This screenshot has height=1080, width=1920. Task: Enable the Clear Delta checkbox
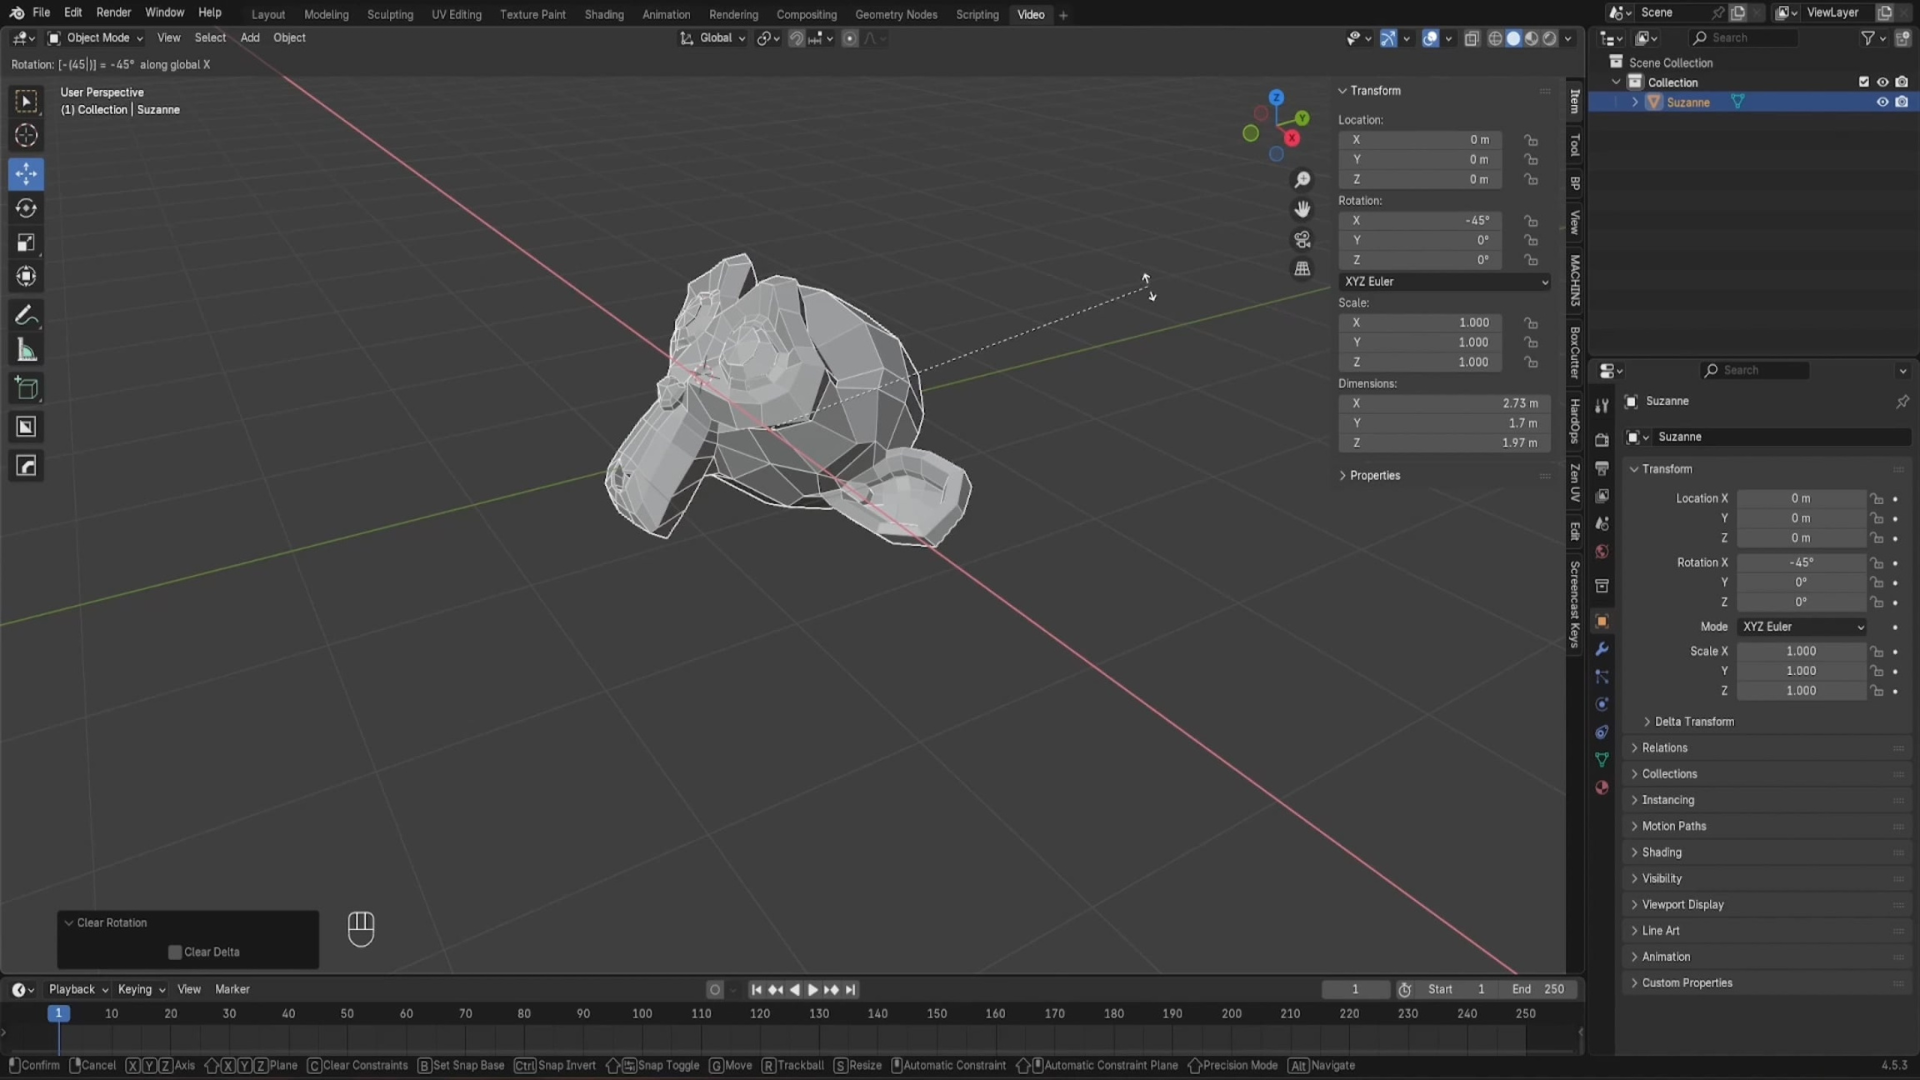click(175, 952)
